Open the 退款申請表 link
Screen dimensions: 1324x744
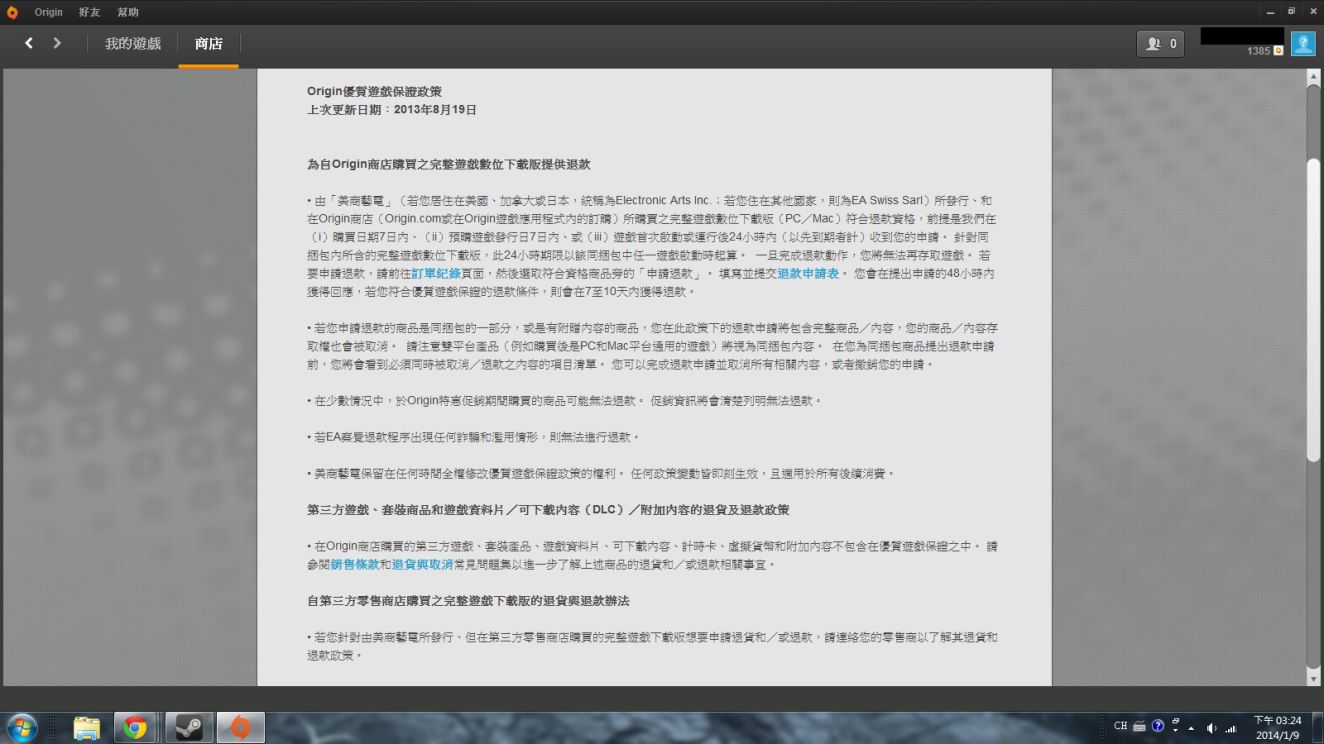(x=808, y=273)
